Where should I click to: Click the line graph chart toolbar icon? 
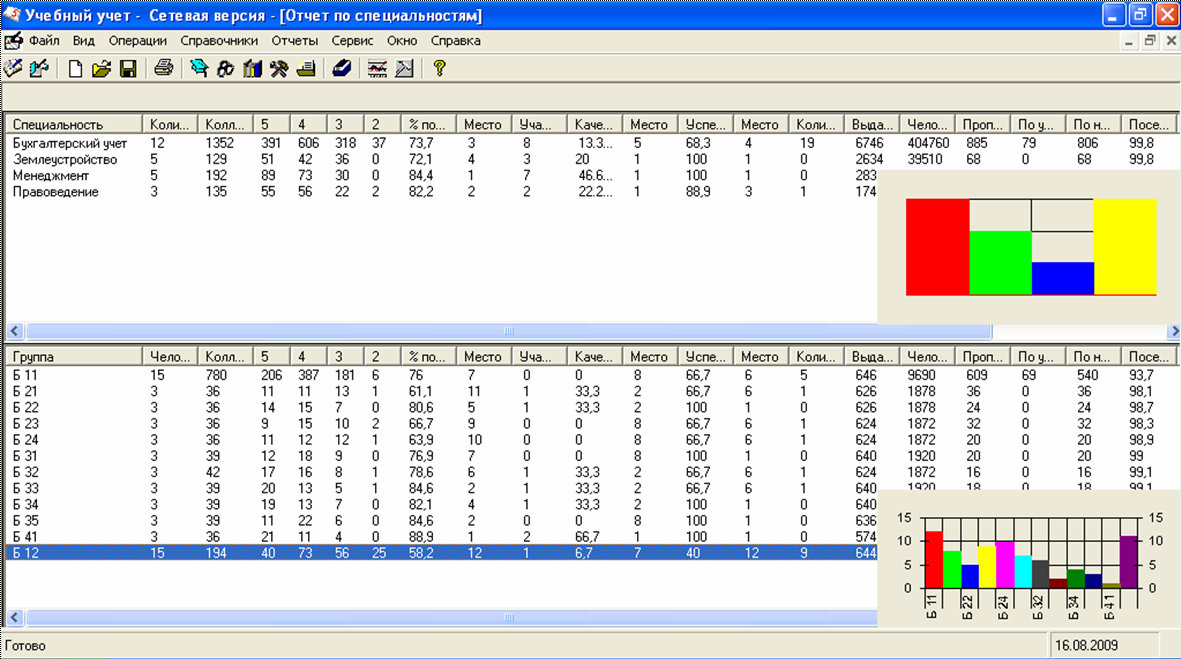coord(377,69)
